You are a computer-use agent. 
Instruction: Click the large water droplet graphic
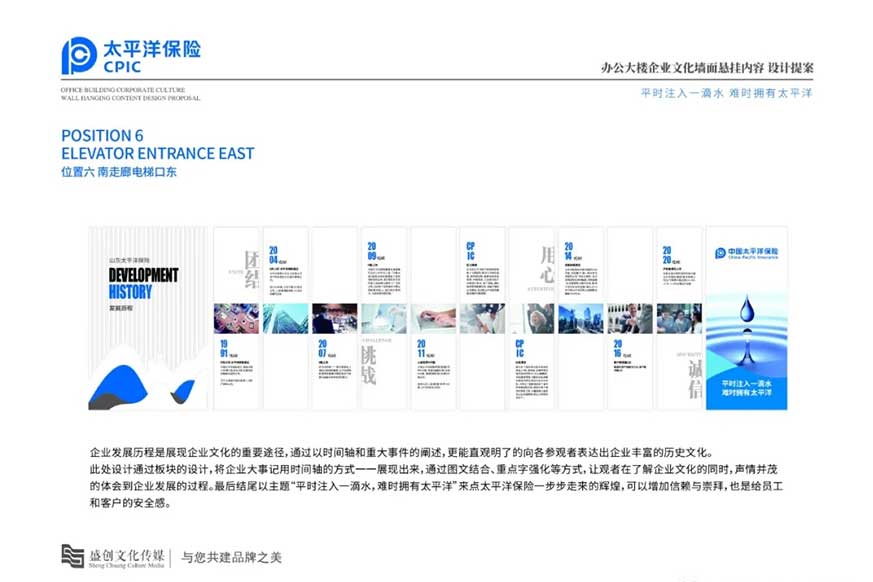[x=747, y=310]
